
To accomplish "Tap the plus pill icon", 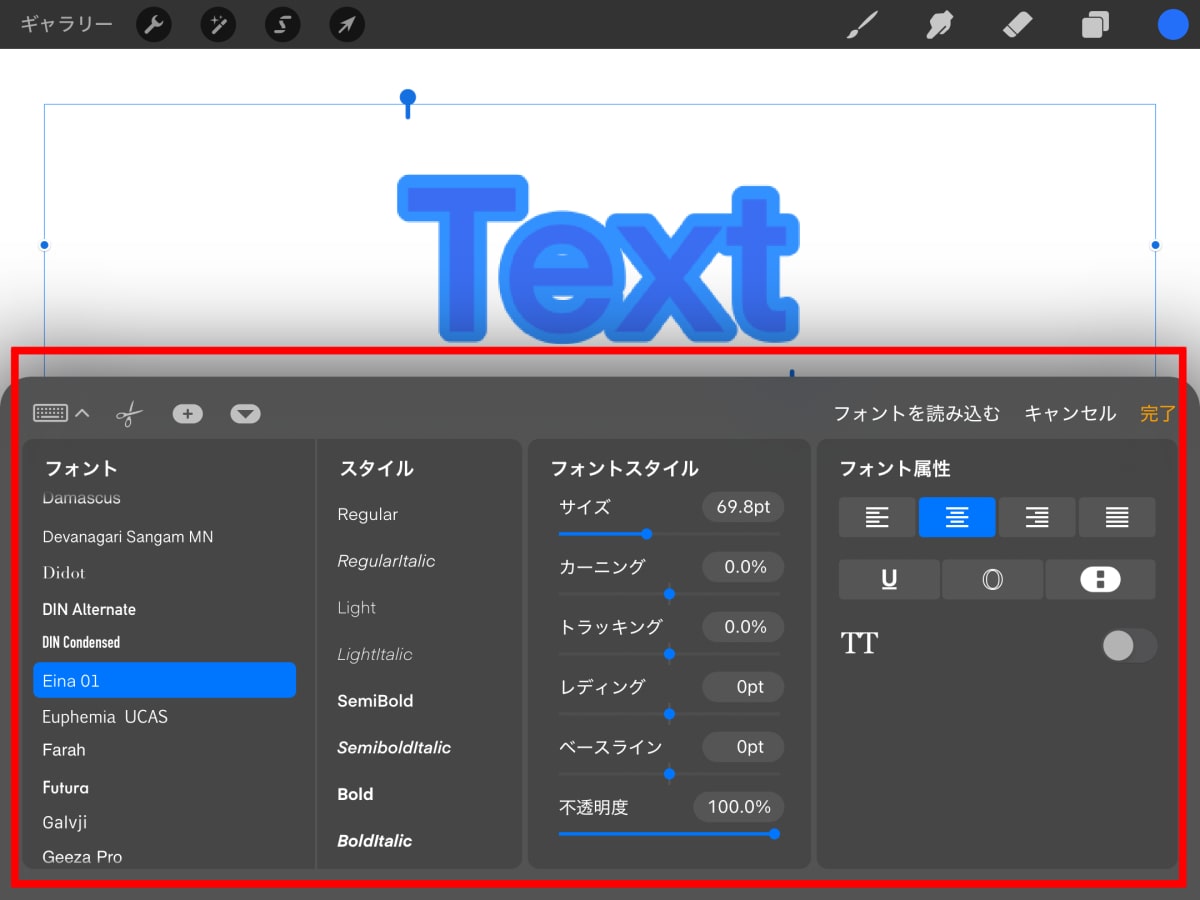I will (x=187, y=413).
